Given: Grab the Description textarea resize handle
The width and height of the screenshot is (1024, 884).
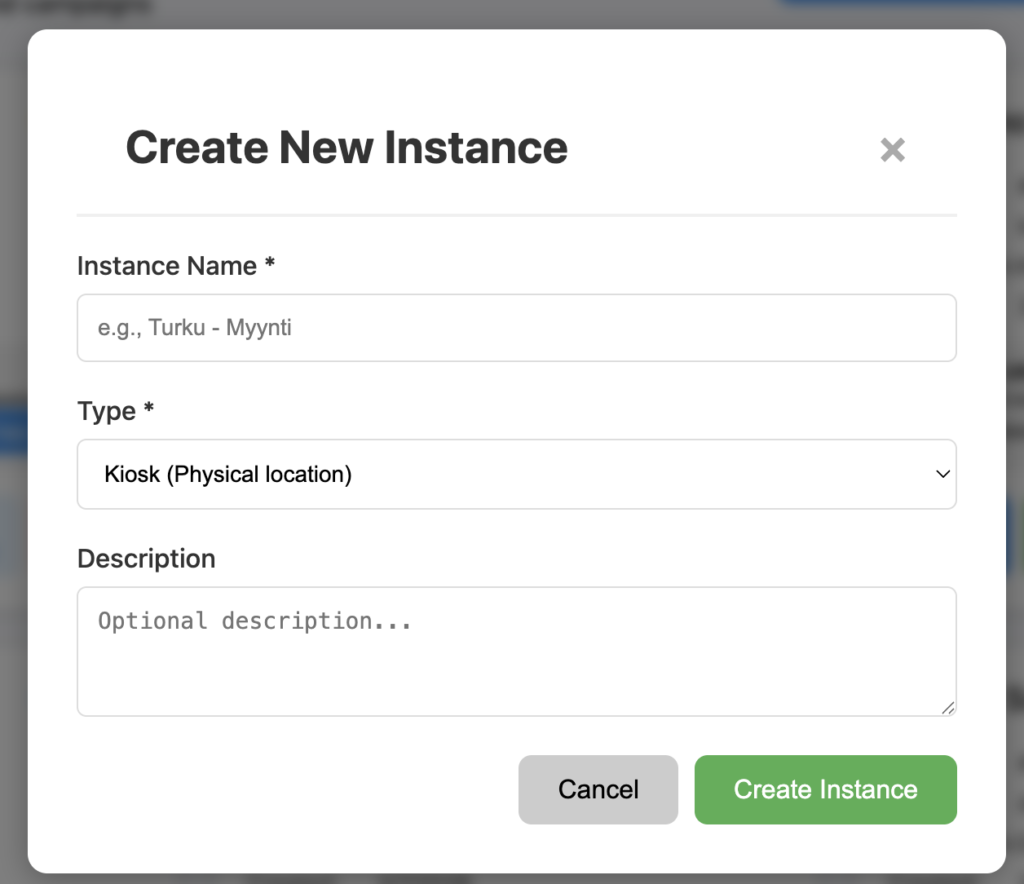Looking at the screenshot, I should point(947,707).
